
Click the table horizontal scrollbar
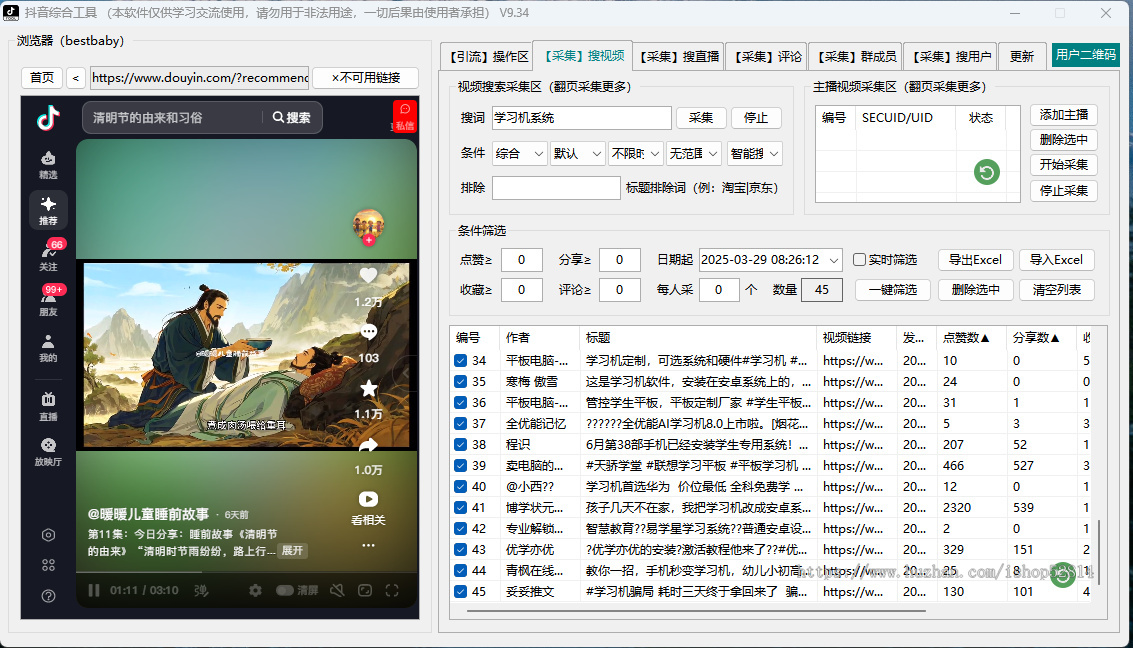pyautogui.click(x=697, y=611)
